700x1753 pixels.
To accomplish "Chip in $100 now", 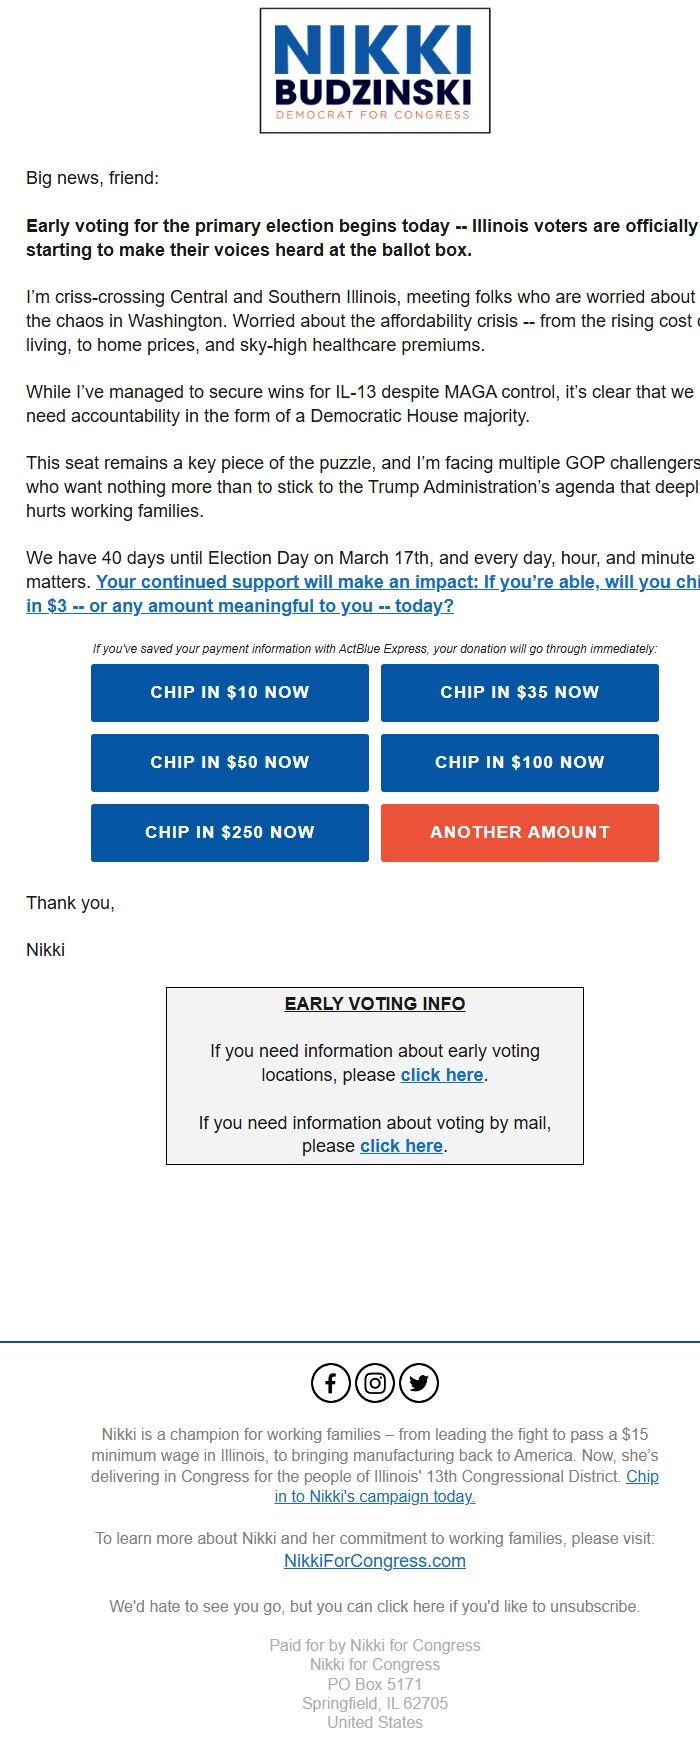I will 519,762.
